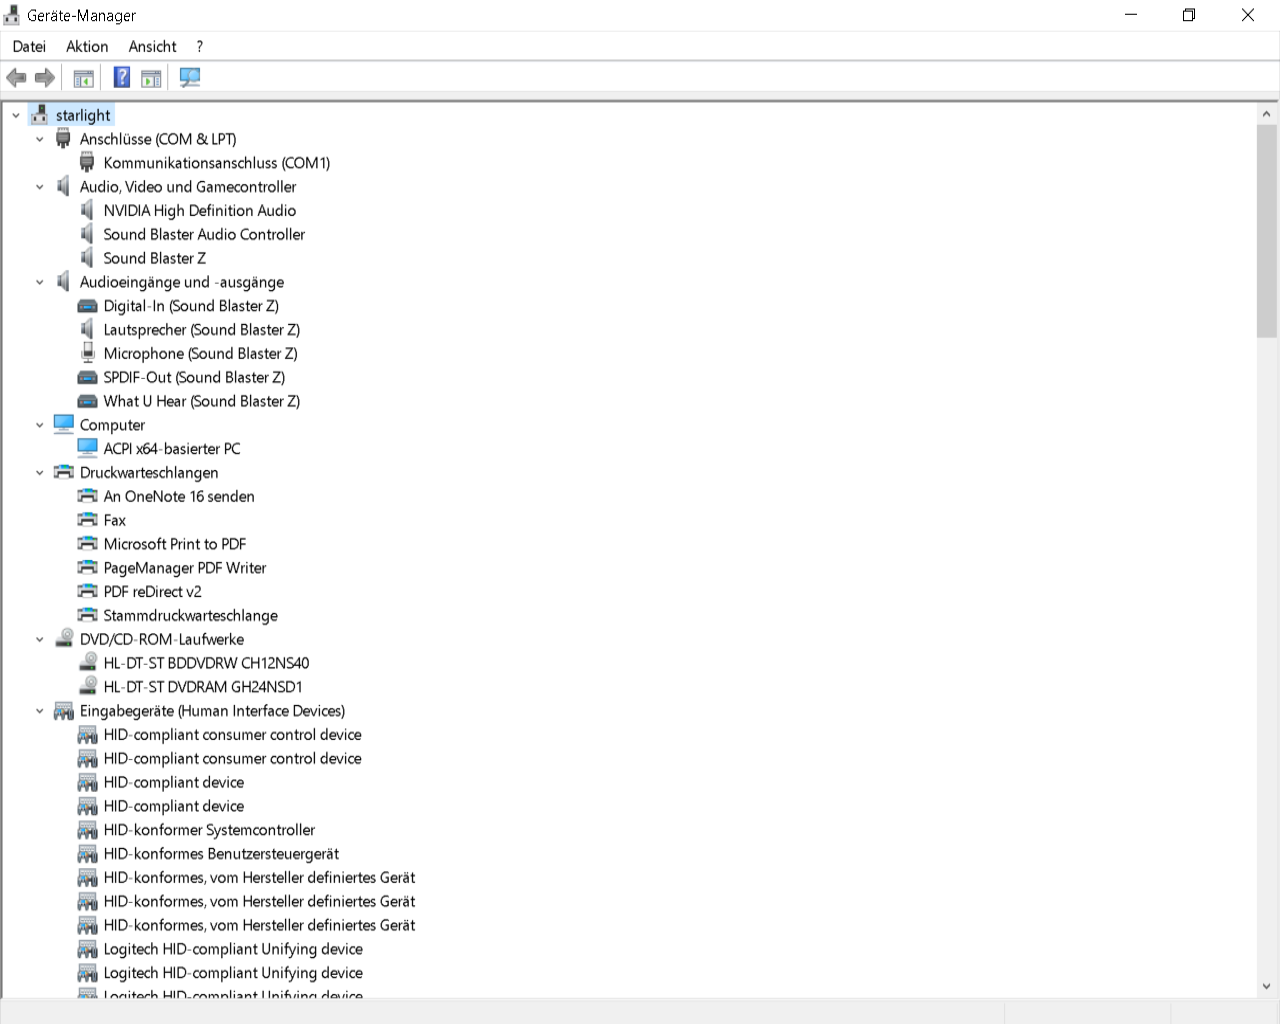Click the monitor icon beside the Computer category
1280x1024 pixels.
[63, 425]
